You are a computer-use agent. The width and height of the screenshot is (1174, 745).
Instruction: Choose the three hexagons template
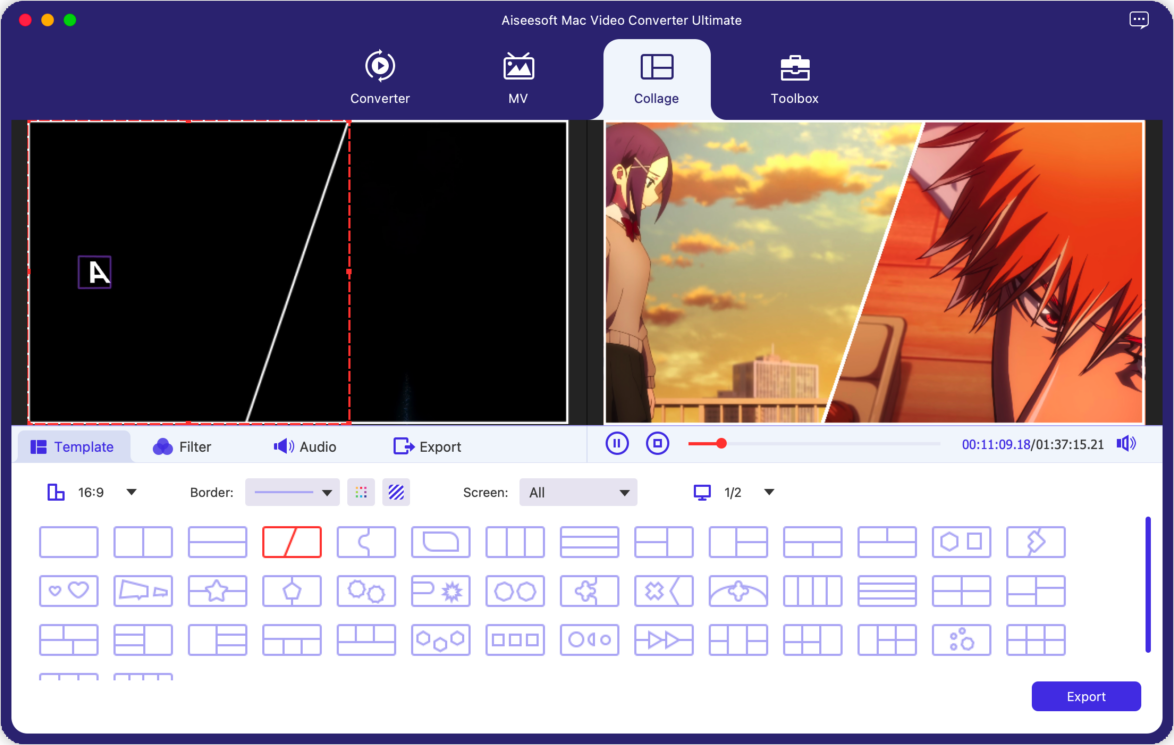pyautogui.click(x=440, y=640)
